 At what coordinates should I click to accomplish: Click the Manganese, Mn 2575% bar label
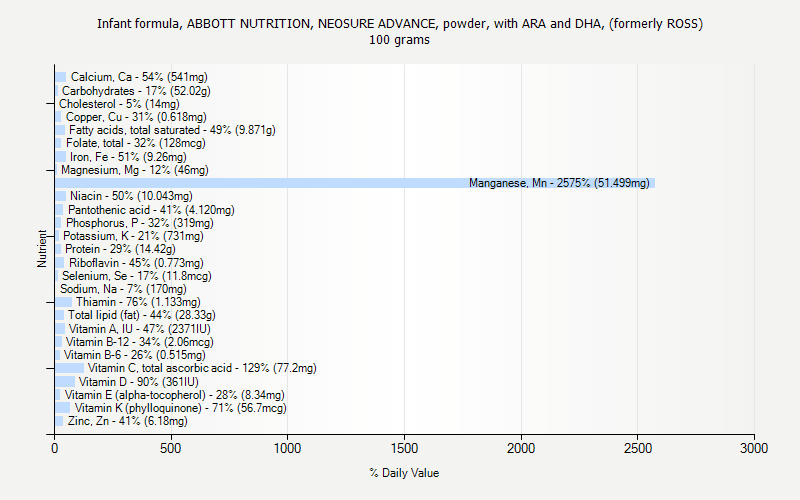(x=559, y=183)
